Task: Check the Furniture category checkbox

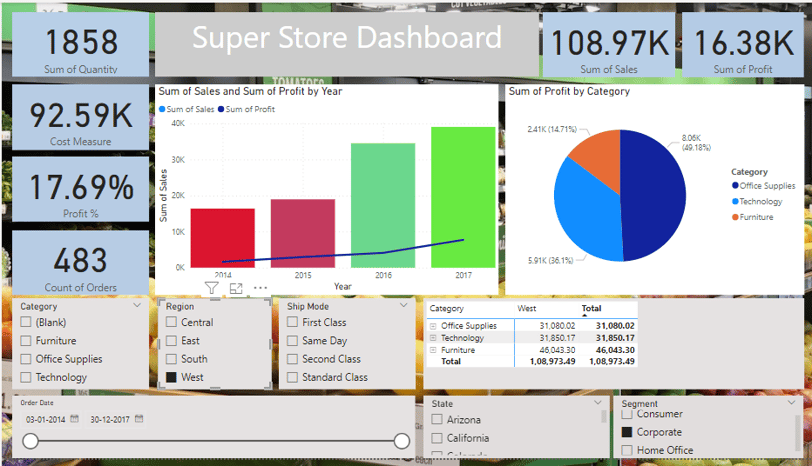Action: tap(26, 341)
